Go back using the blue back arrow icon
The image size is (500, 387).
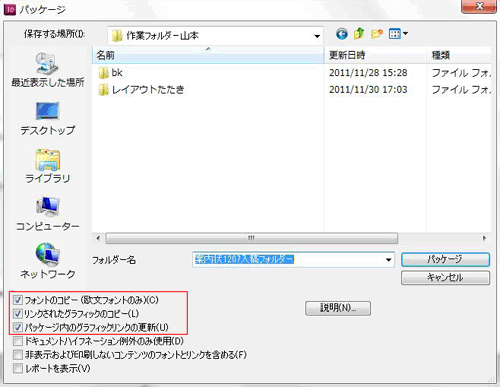[342, 34]
